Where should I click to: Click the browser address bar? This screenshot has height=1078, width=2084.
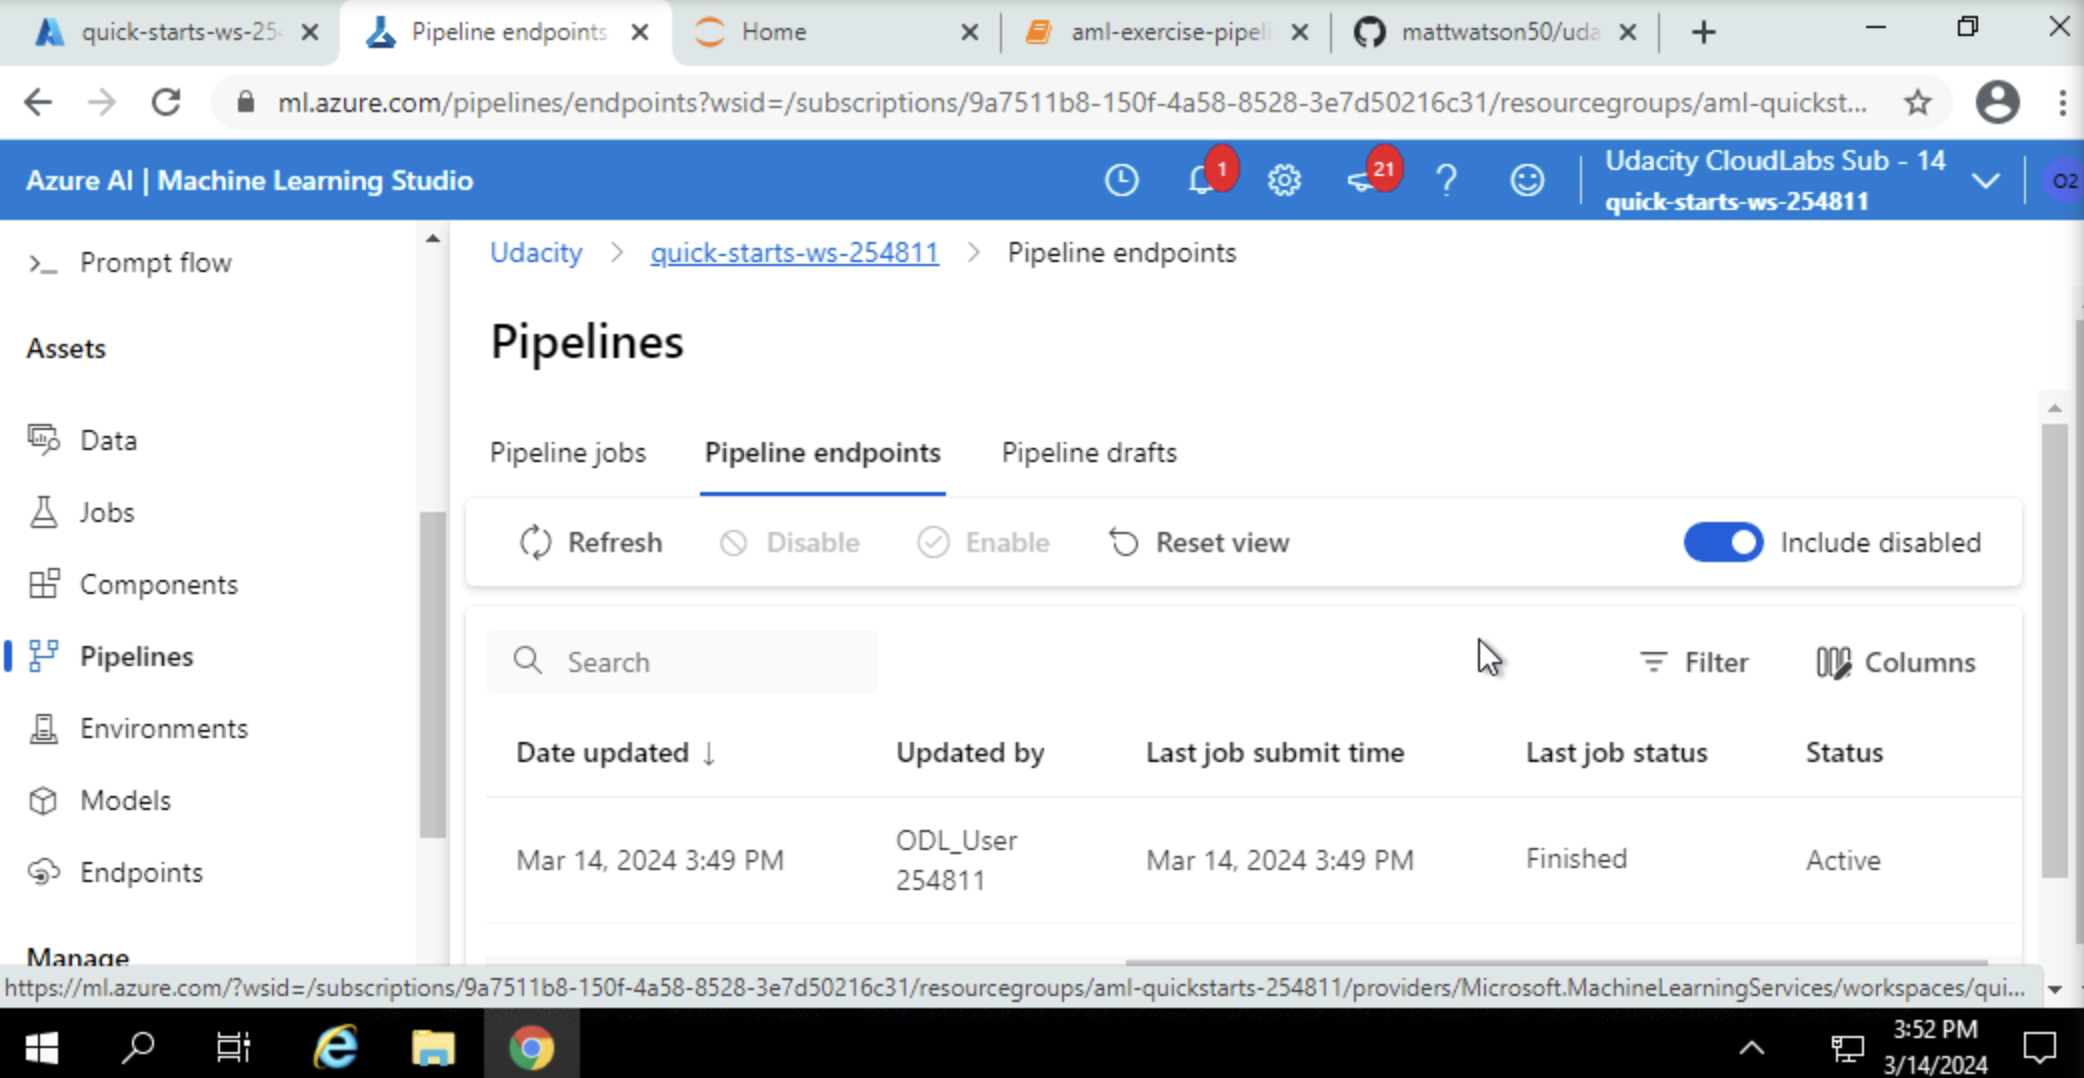(1072, 102)
